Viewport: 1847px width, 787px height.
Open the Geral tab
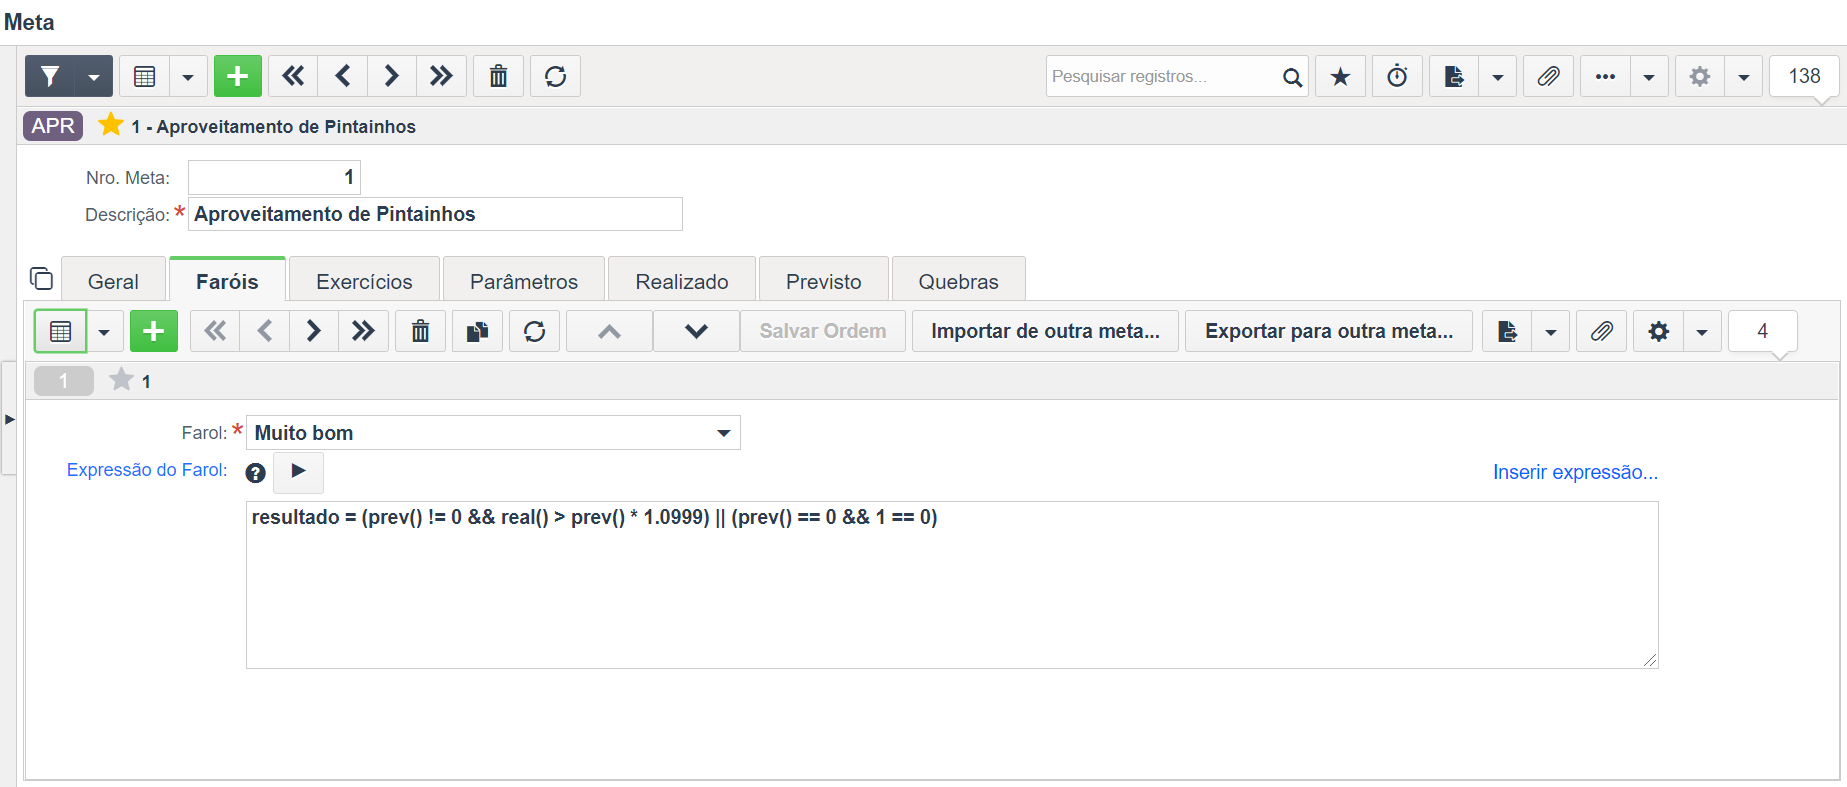click(x=113, y=281)
